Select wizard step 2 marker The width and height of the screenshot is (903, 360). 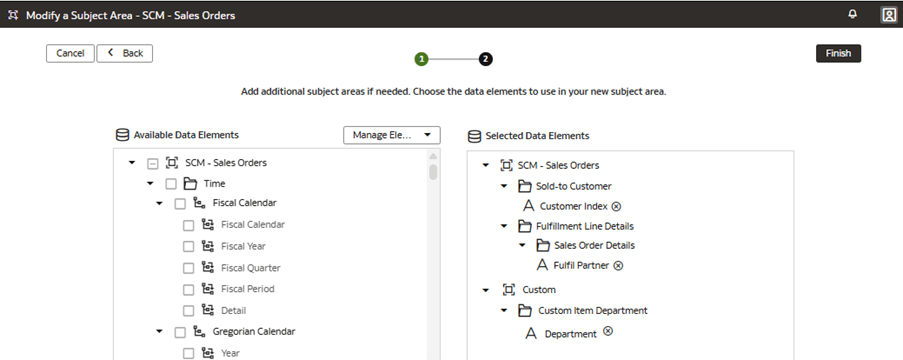click(485, 59)
